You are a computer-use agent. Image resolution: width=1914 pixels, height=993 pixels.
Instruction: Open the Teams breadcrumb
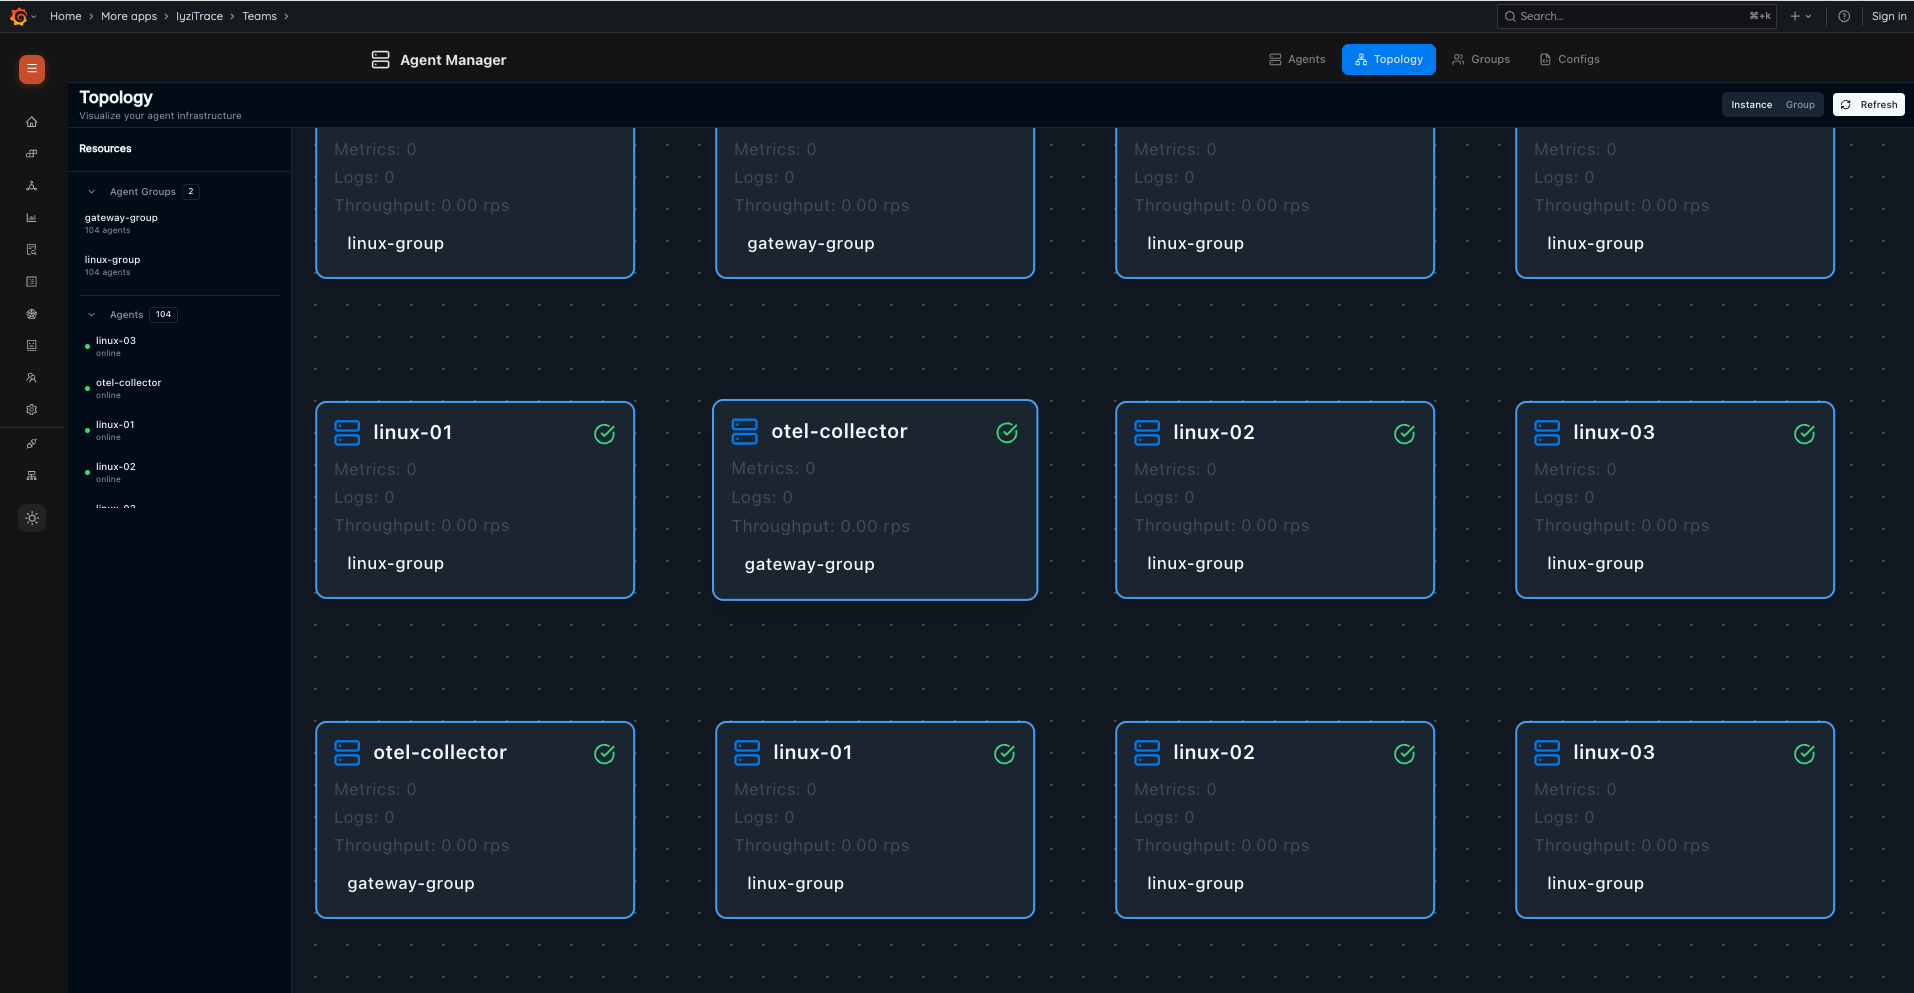click(x=260, y=16)
